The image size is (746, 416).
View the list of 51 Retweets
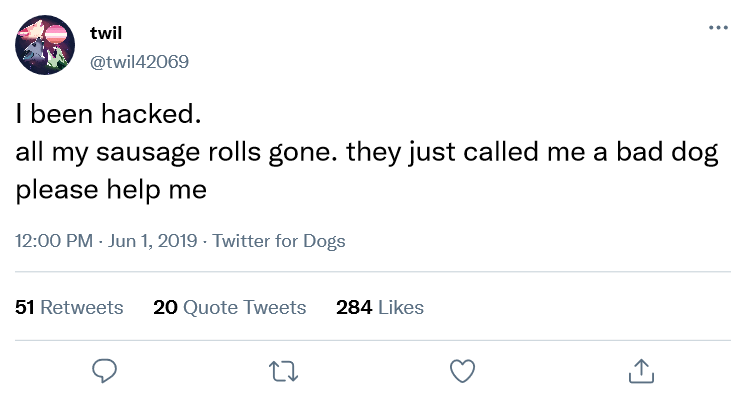coord(70,307)
